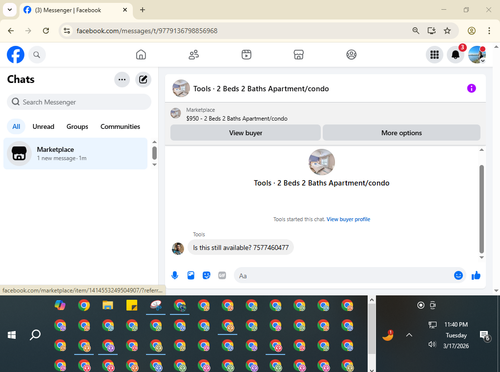
Task: Open Windows taskbar search magnifier
Action: [x=35, y=335]
